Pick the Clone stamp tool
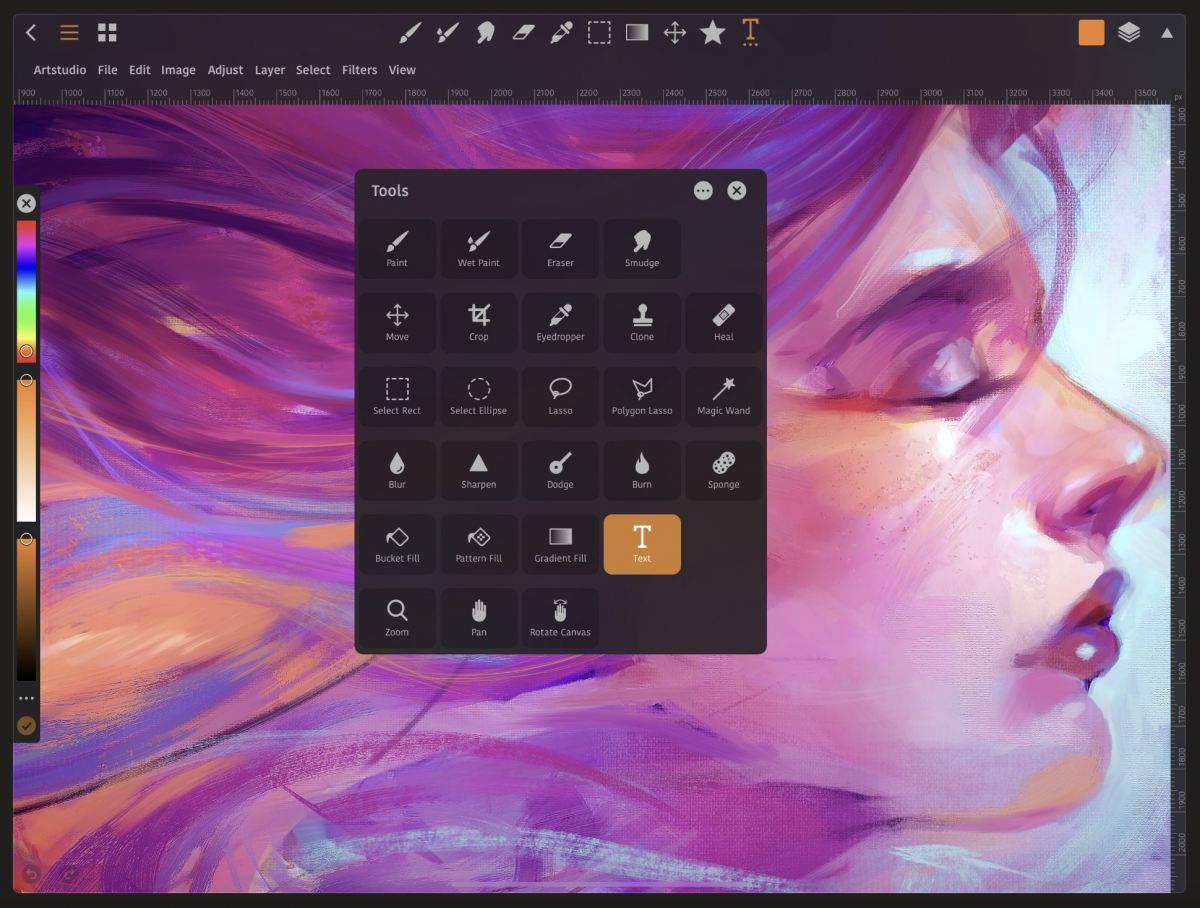1200x908 pixels. click(642, 322)
